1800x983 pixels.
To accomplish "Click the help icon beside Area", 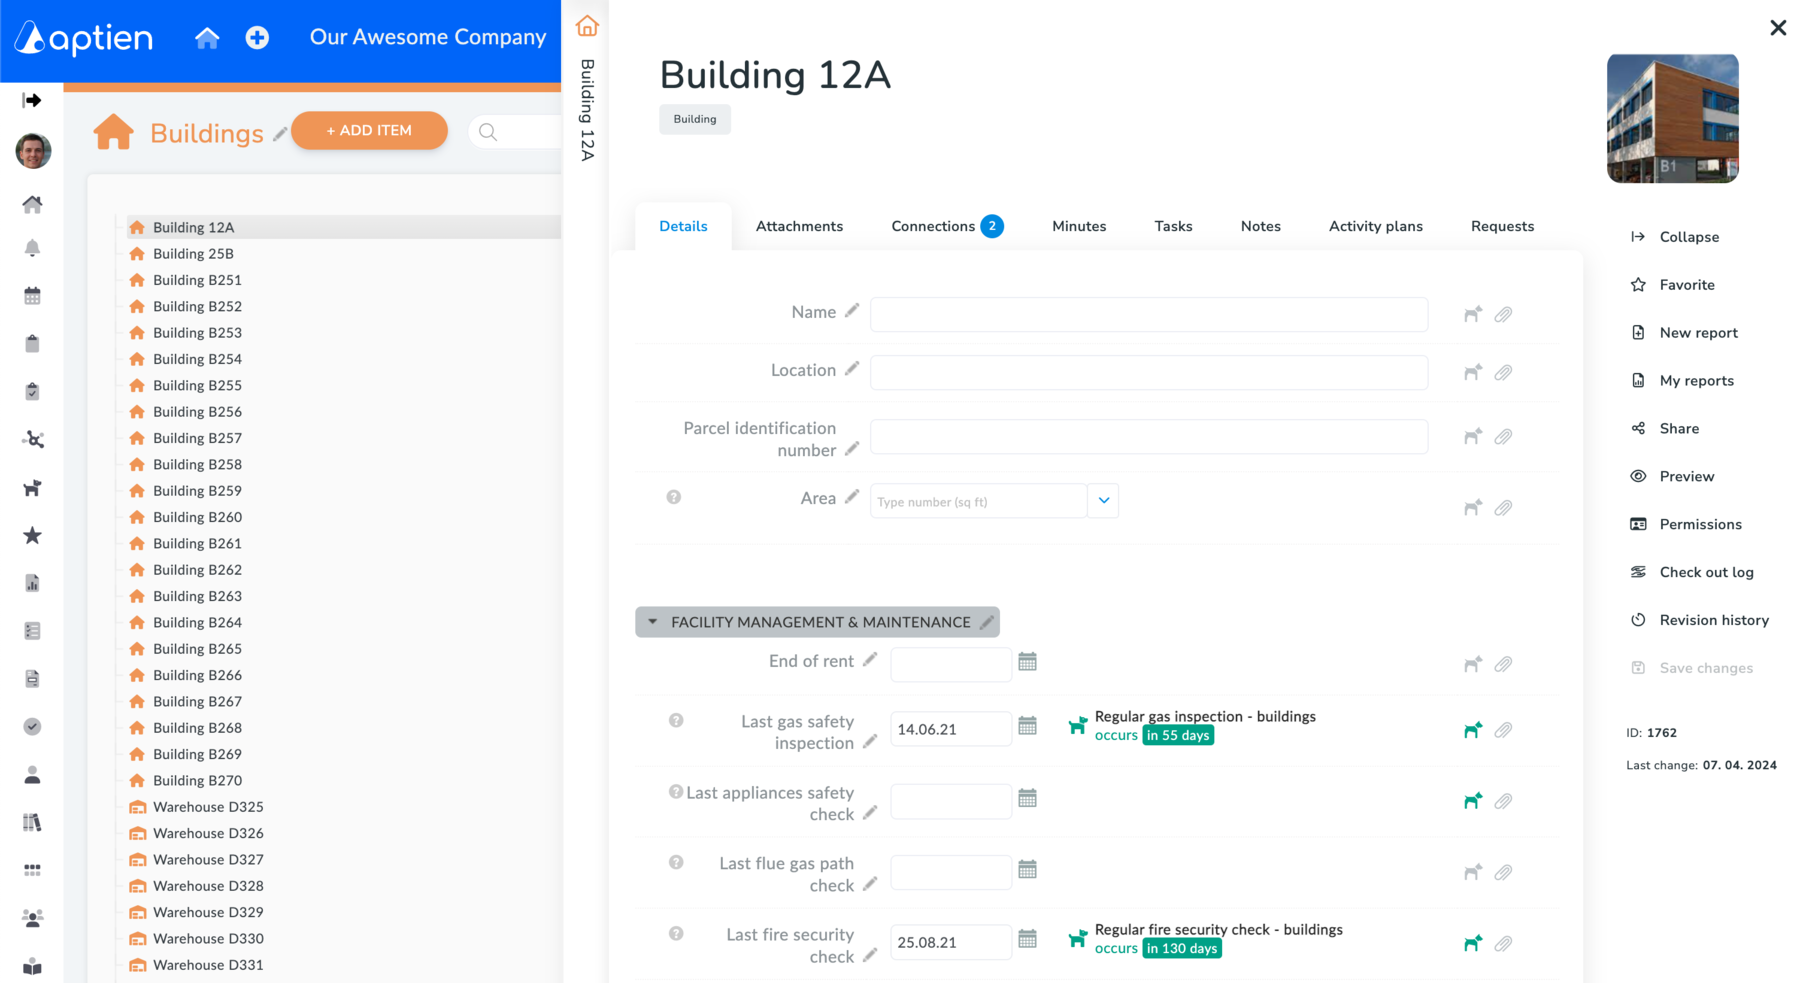I will click(674, 497).
